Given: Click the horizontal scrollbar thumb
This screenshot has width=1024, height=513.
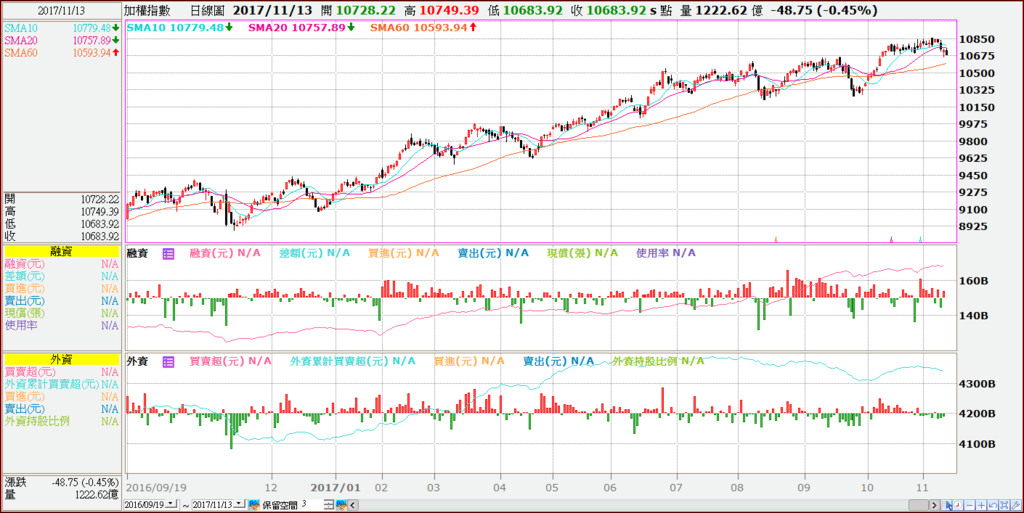Looking at the screenshot, I should point(918,505).
